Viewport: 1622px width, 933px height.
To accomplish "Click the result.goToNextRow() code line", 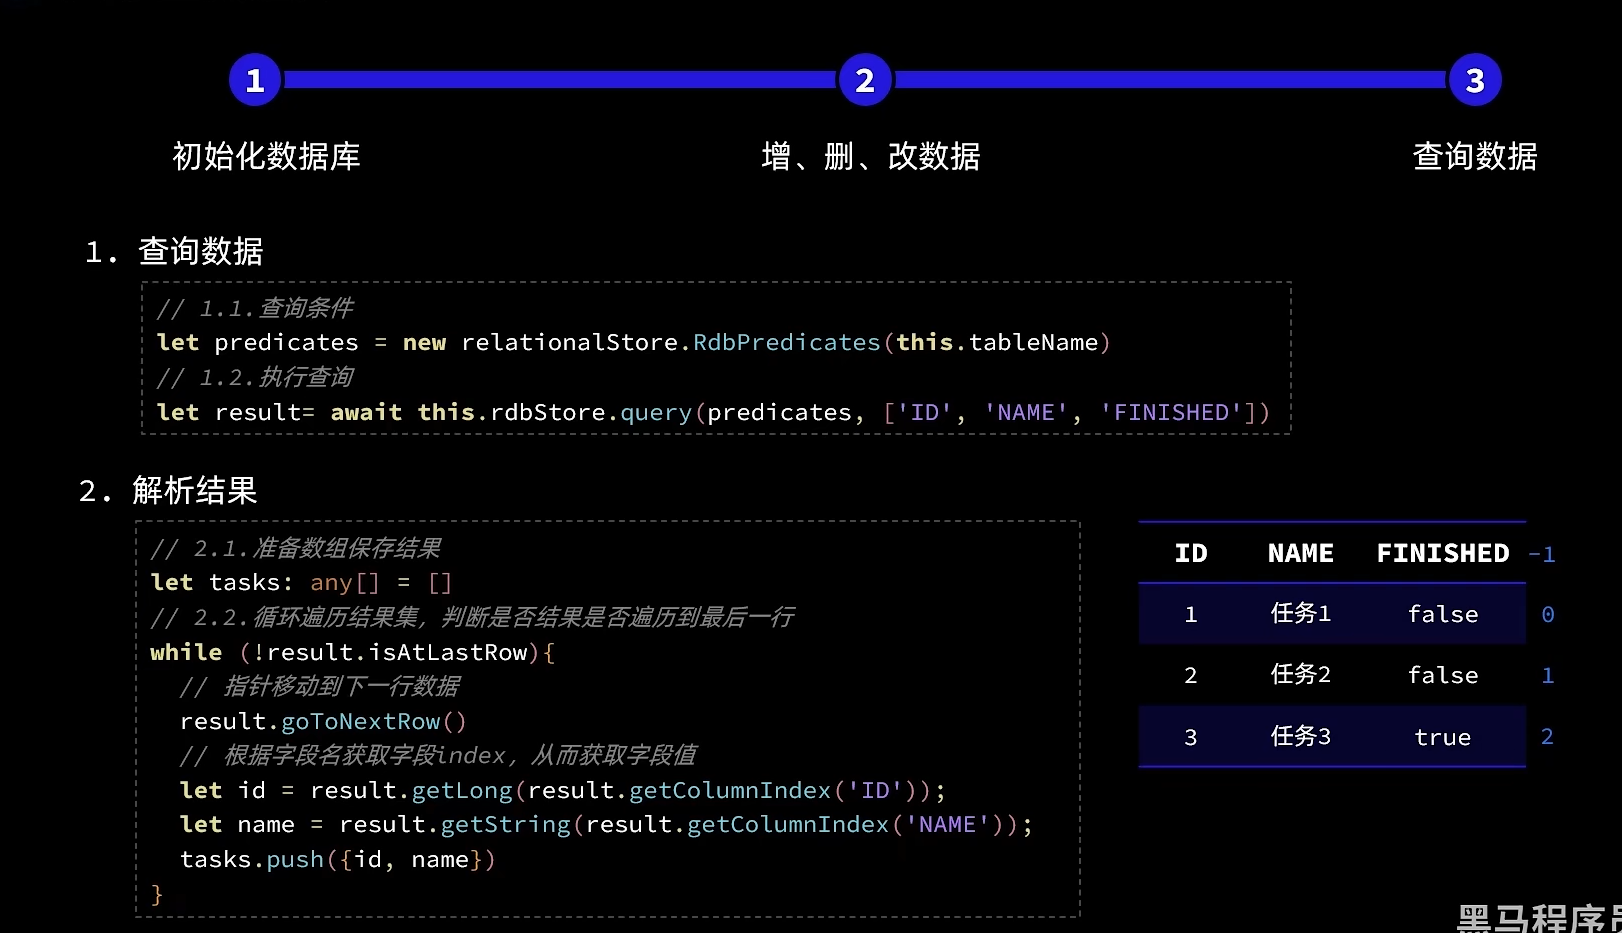I will (x=323, y=721).
